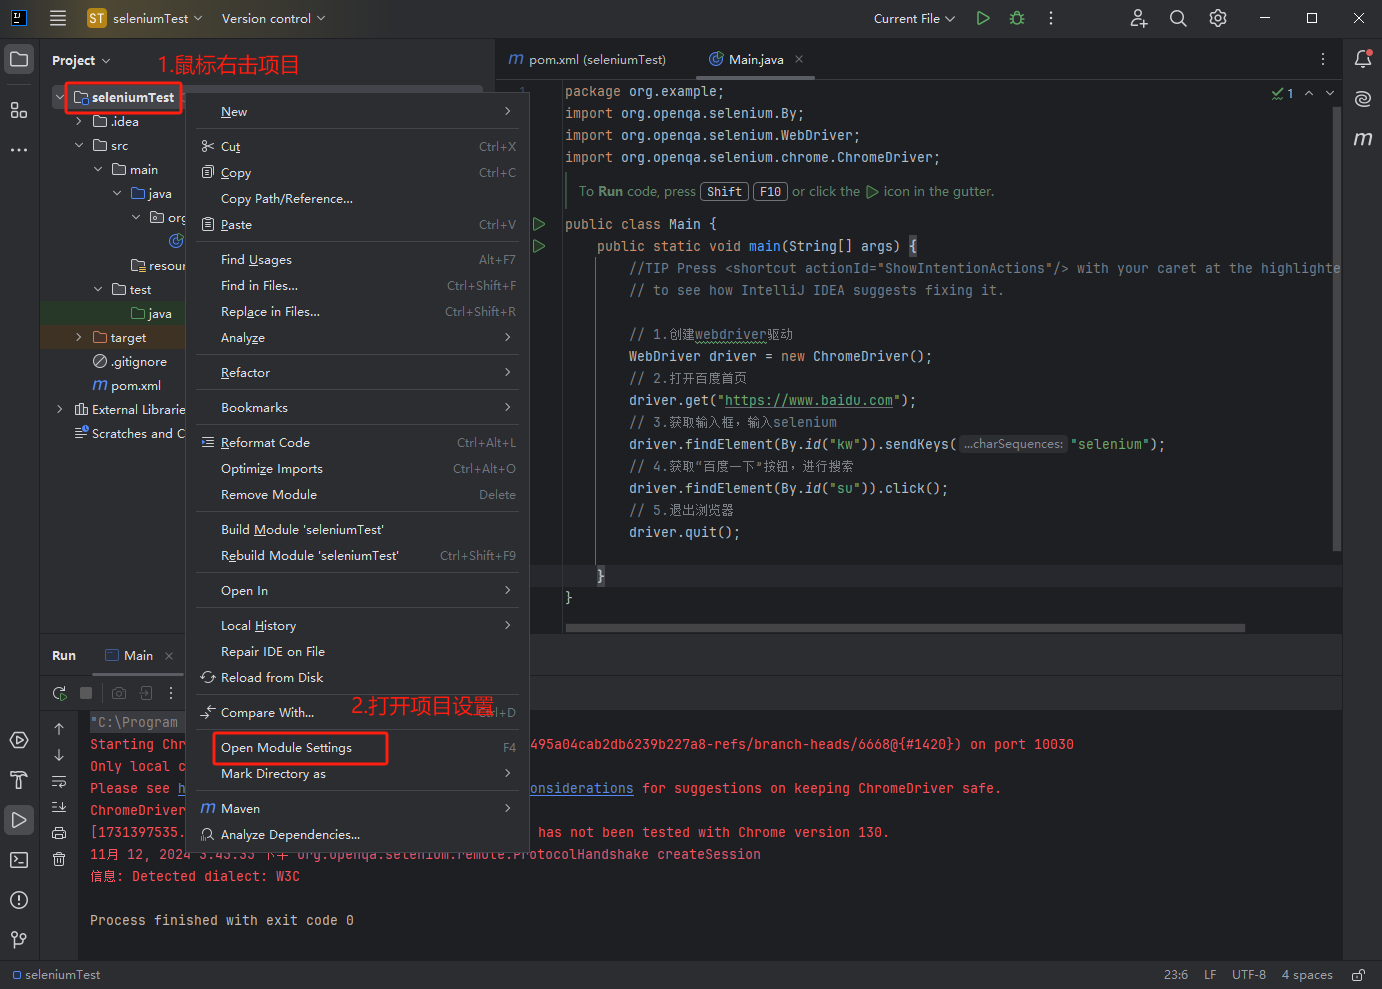Open the New submenu
This screenshot has height=989, width=1382.
click(358, 111)
